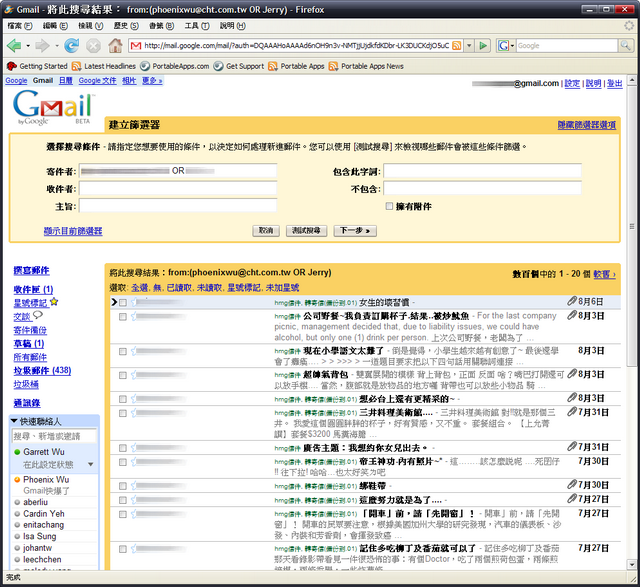640x587 pixels.
Task: Open the 收件匣 (1) folder link
Action: (33, 289)
